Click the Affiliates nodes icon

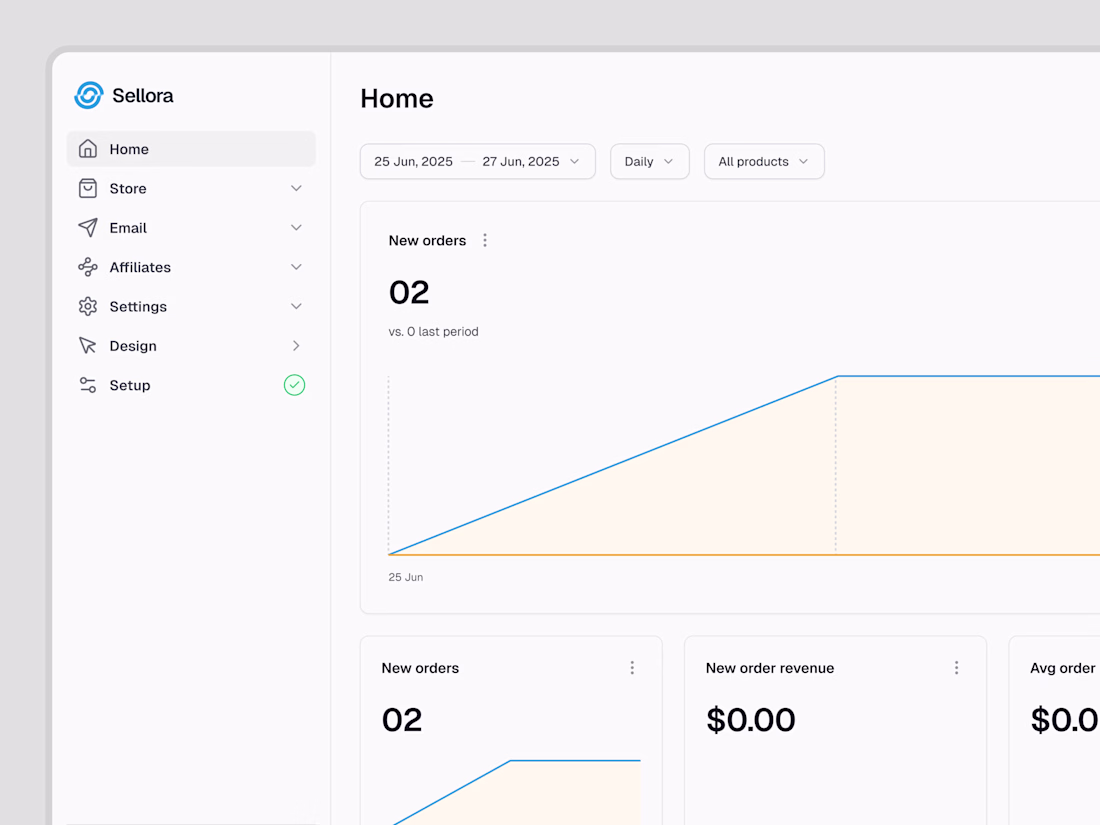tap(88, 267)
